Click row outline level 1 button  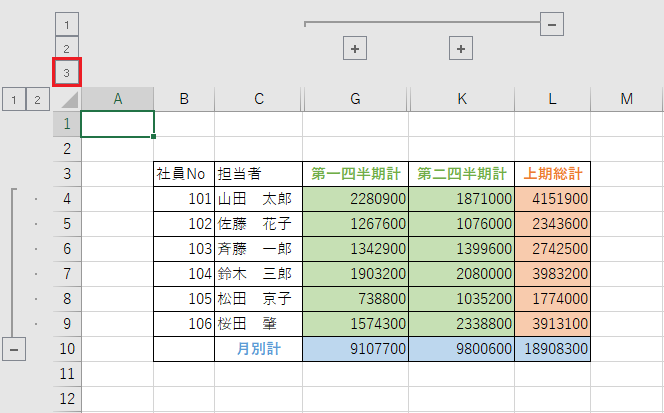click(x=14, y=100)
